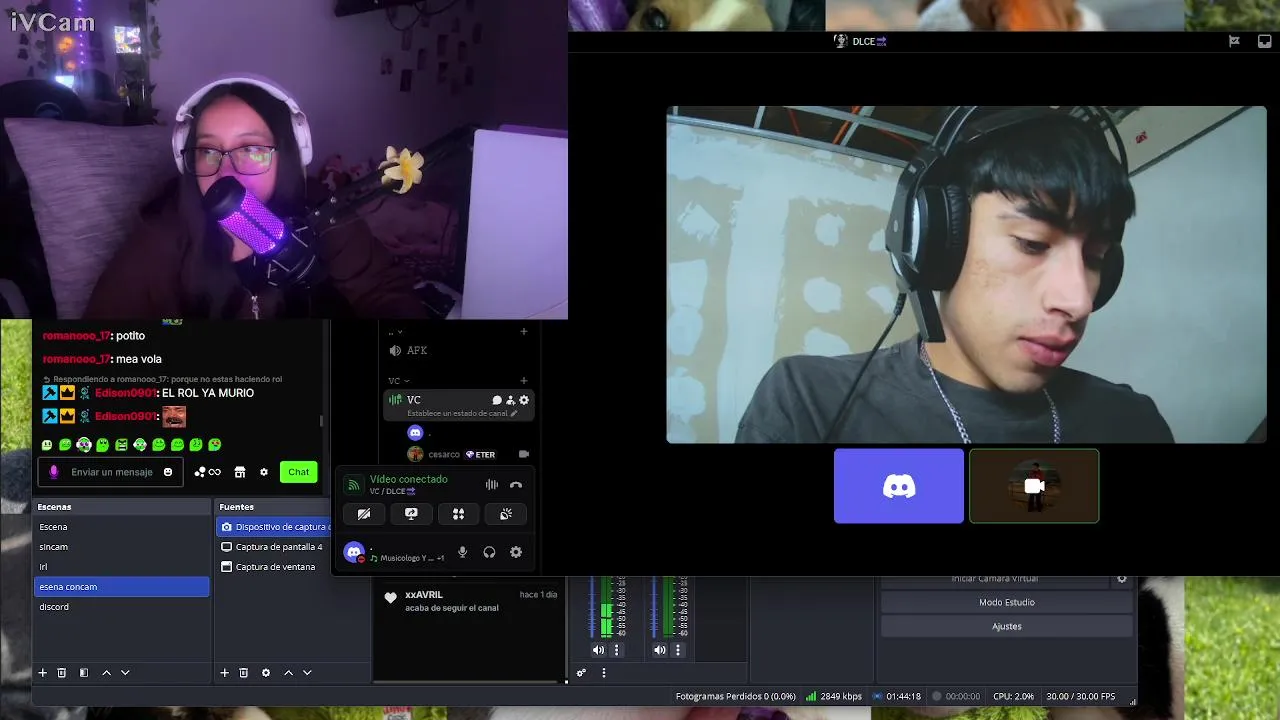
Task: Open scene filters icon in Escenas toolbar
Action: 84,673
